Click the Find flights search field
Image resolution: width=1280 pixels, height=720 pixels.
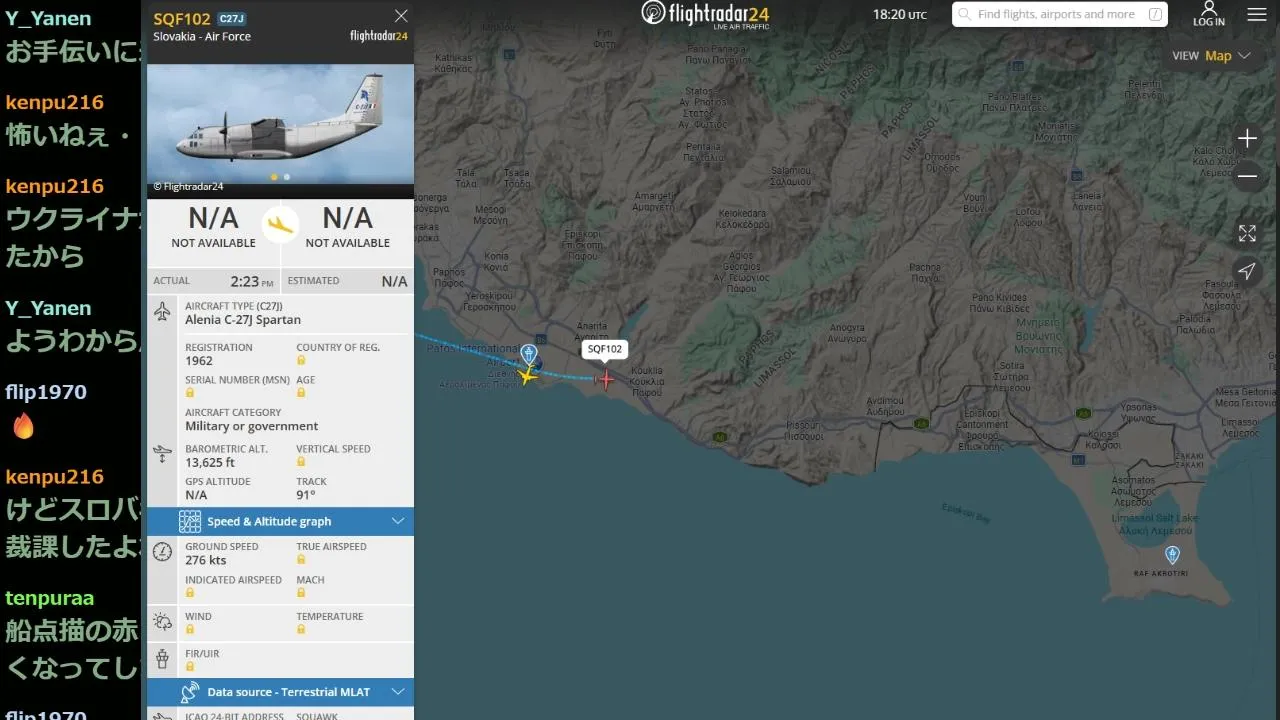click(x=1060, y=15)
